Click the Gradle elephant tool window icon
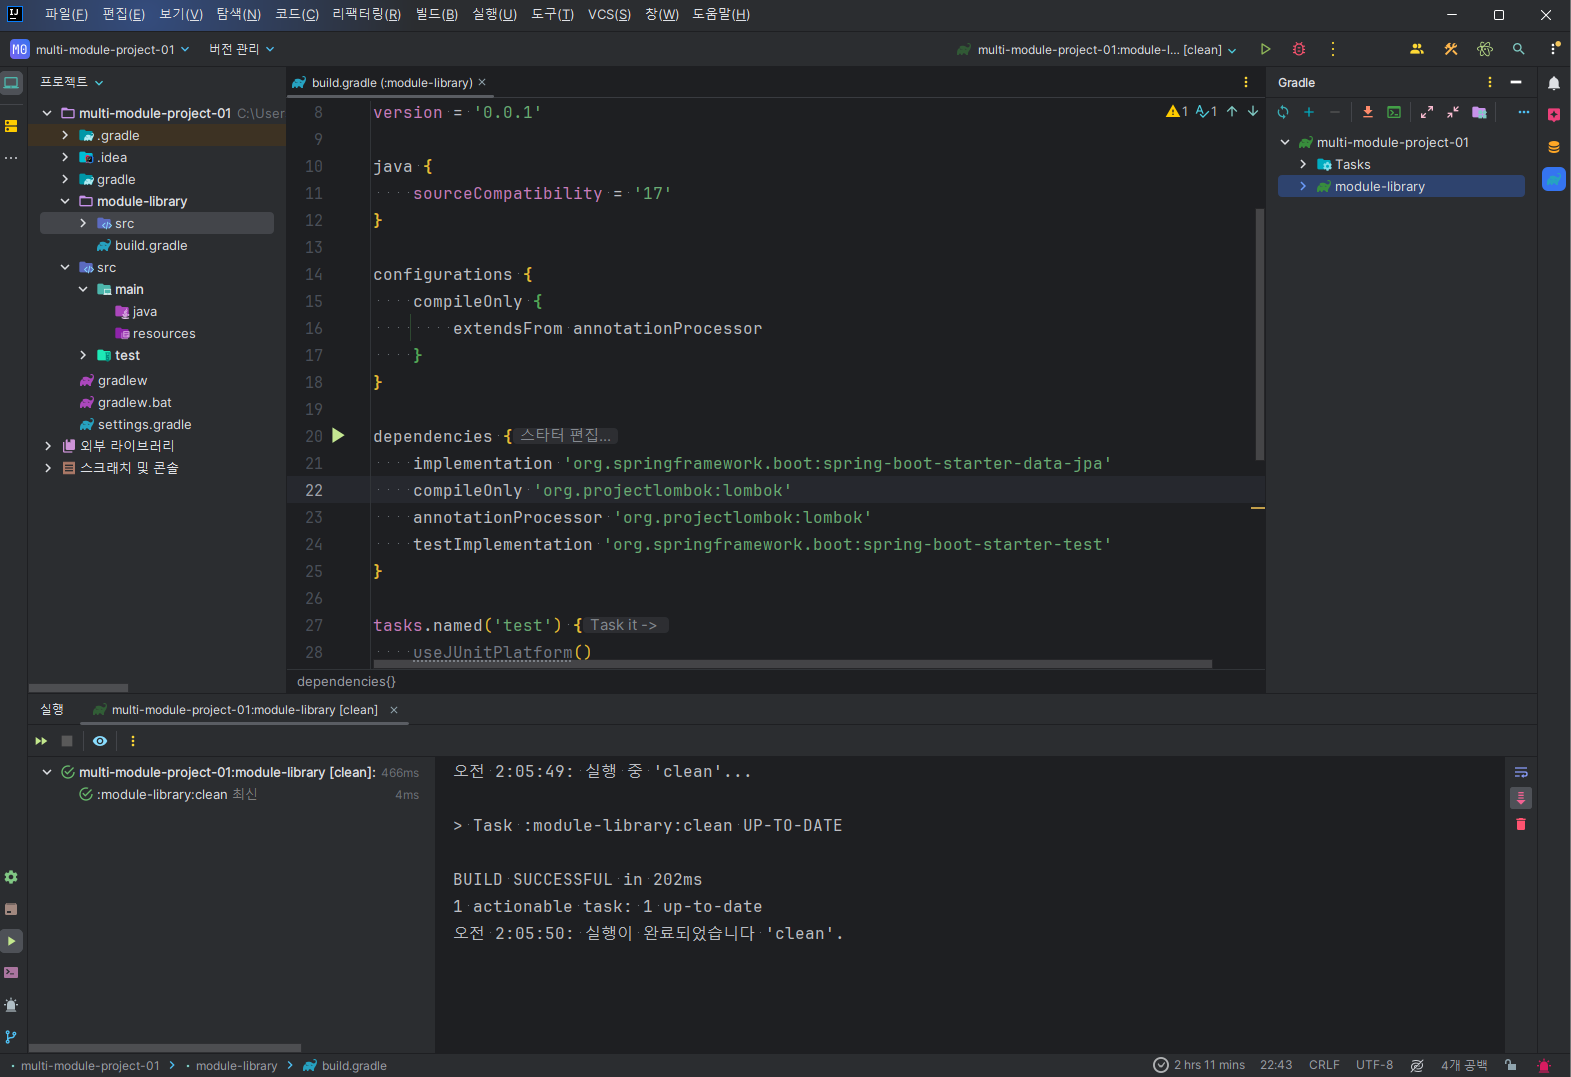Image resolution: width=1571 pixels, height=1077 pixels. pos(1554,179)
